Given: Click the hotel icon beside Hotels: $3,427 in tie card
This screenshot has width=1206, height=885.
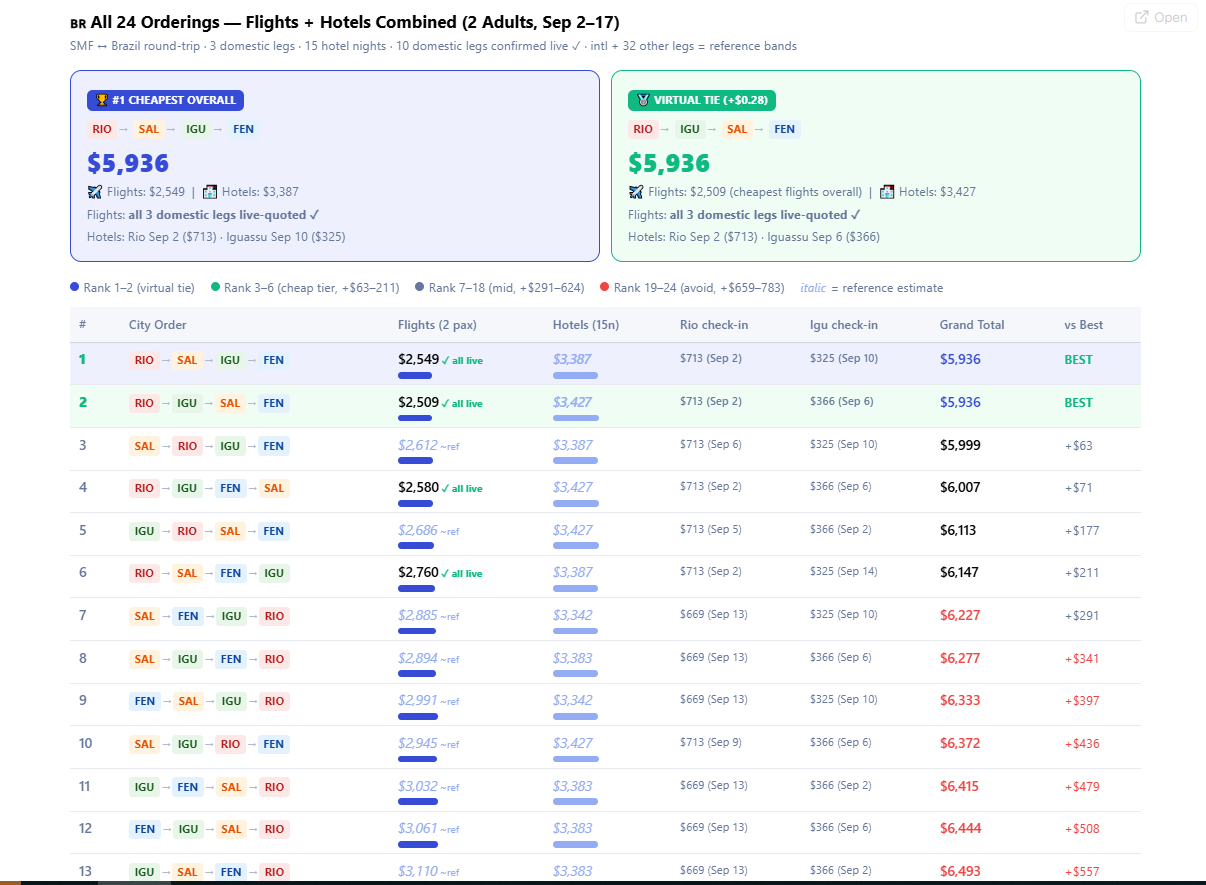Looking at the screenshot, I should tap(887, 192).
